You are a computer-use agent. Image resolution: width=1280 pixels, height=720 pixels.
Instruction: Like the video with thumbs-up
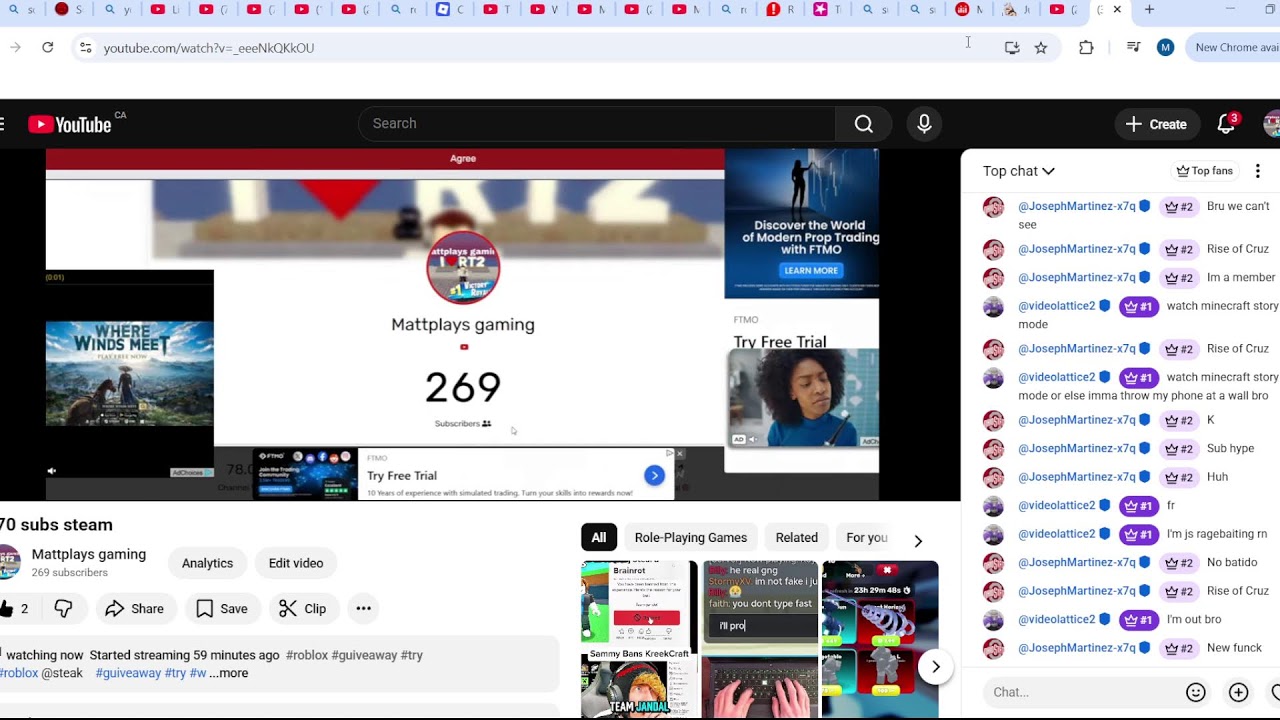point(13,608)
